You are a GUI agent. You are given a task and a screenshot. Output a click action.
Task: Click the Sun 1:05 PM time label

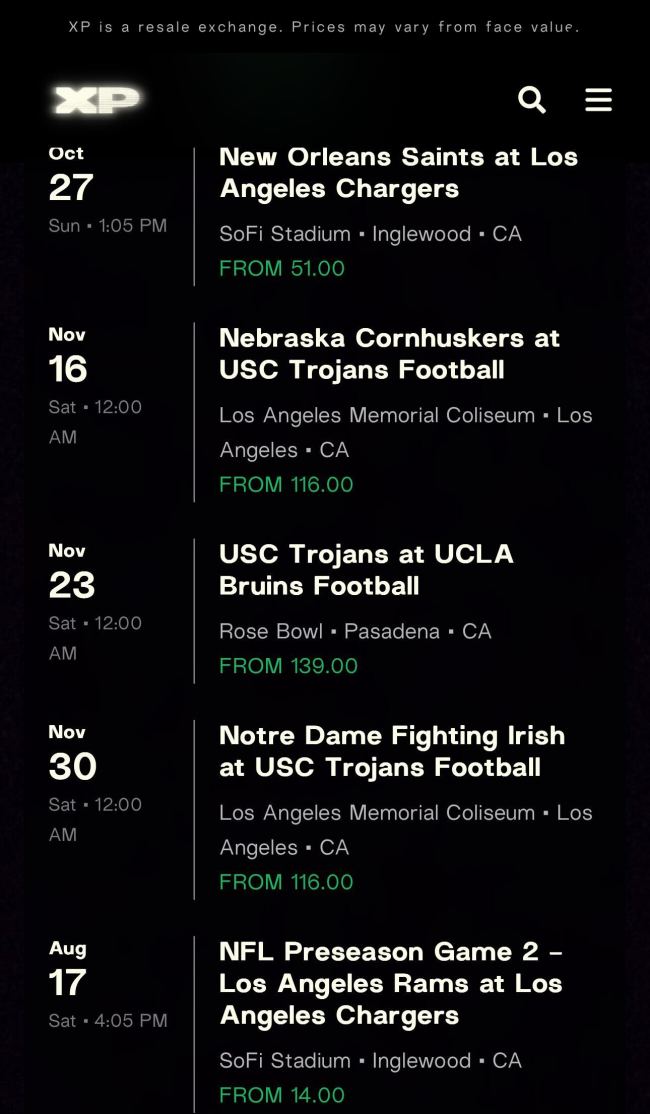[x=107, y=226]
